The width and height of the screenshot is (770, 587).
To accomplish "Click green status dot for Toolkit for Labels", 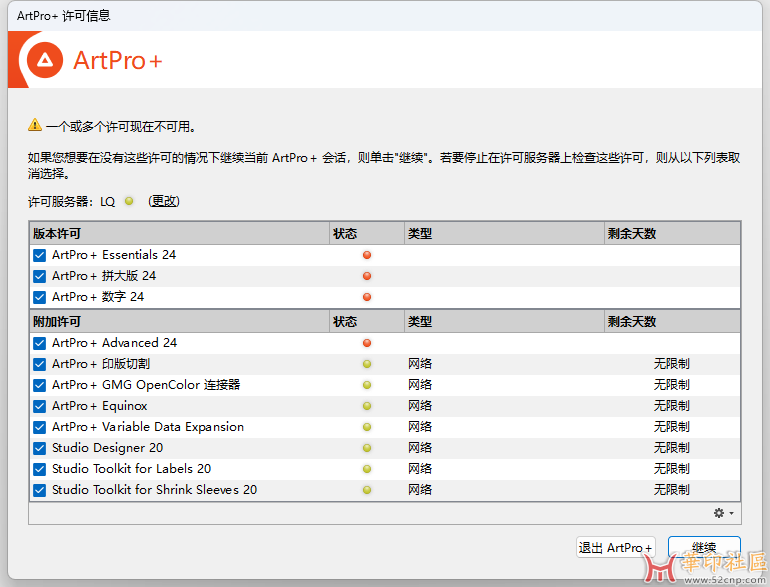I will [x=367, y=469].
